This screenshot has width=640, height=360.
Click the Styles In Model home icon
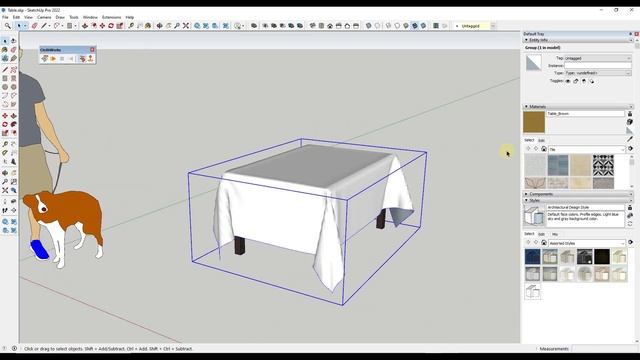[x=544, y=243]
